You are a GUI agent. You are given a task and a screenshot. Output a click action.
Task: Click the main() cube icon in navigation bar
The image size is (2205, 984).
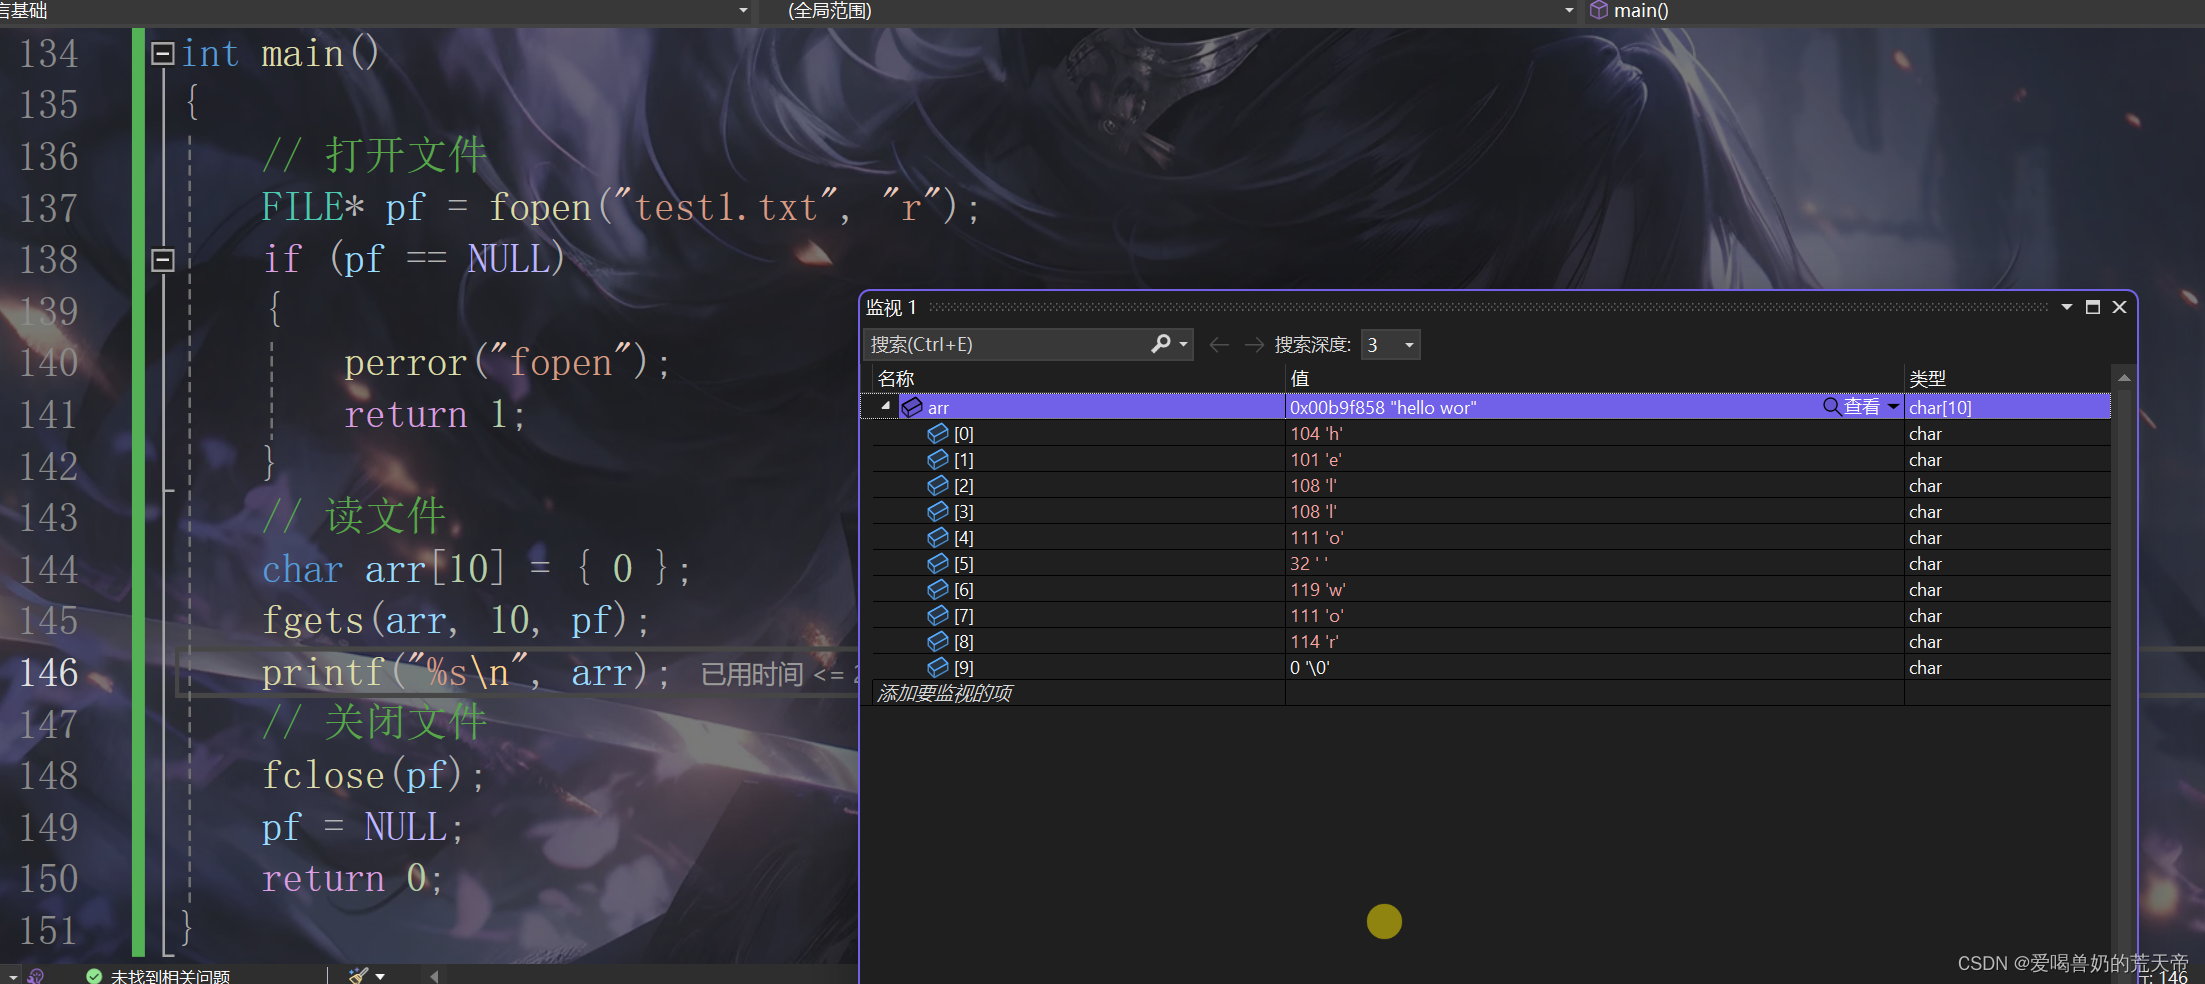(1599, 10)
